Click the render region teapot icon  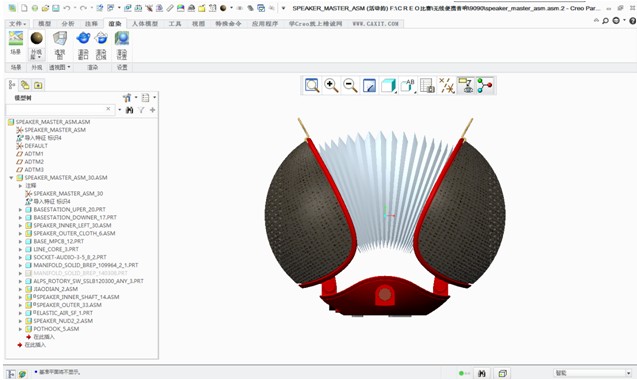click(101, 39)
